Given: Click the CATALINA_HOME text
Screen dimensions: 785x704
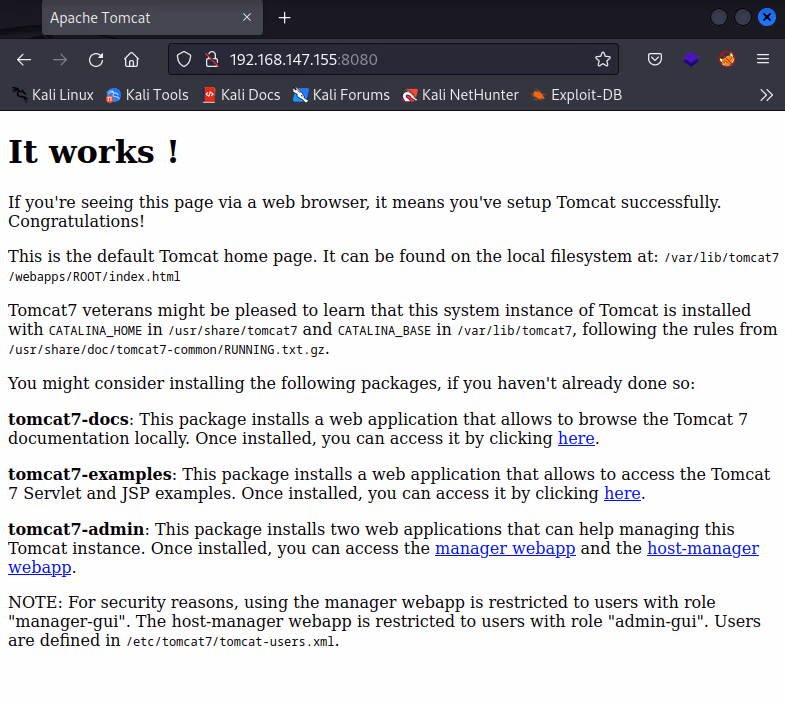Looking at the screenshot, I should click(x=95, y=331).
